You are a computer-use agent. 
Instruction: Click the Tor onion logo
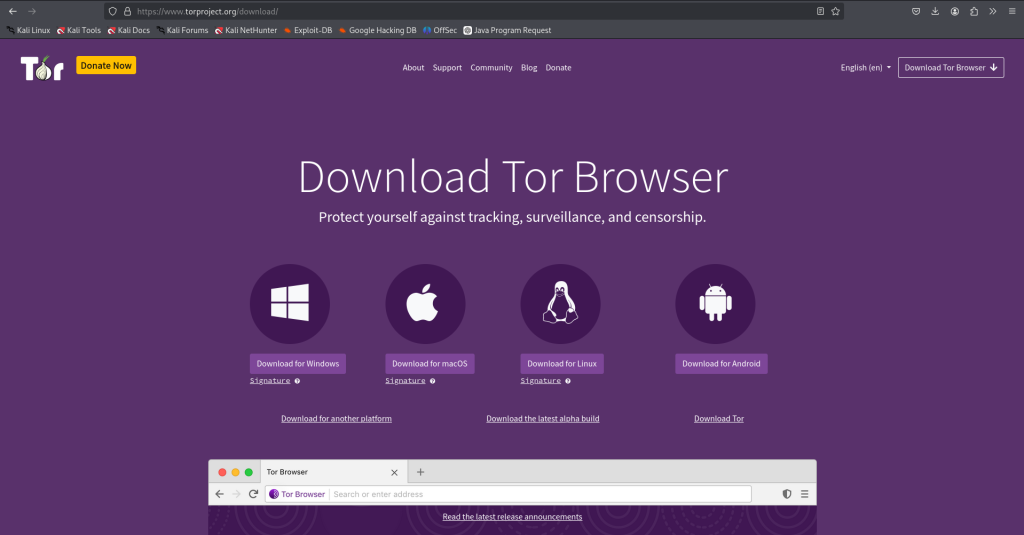[x=42, y=68]
